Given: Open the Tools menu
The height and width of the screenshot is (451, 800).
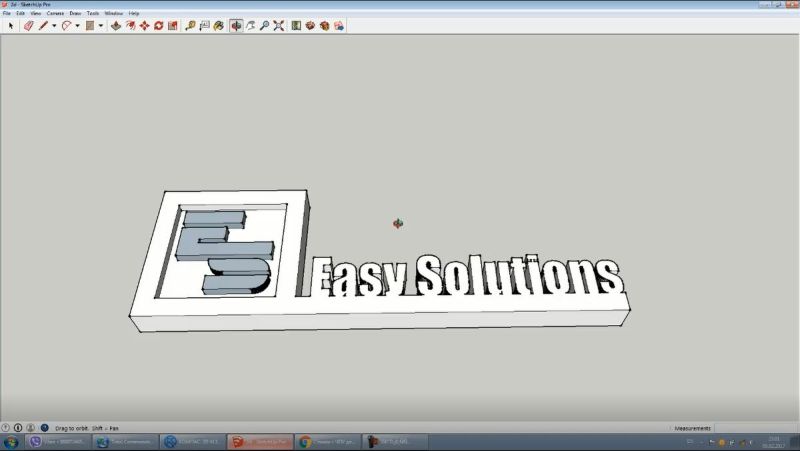Looking at the screenshot, I should pos(93,13).
